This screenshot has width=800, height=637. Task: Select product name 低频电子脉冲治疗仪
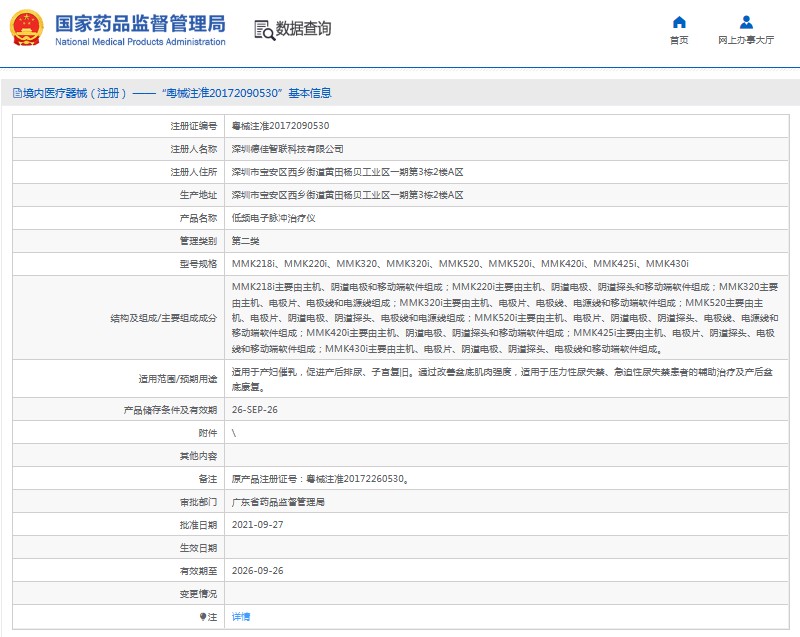click(273, 218)
